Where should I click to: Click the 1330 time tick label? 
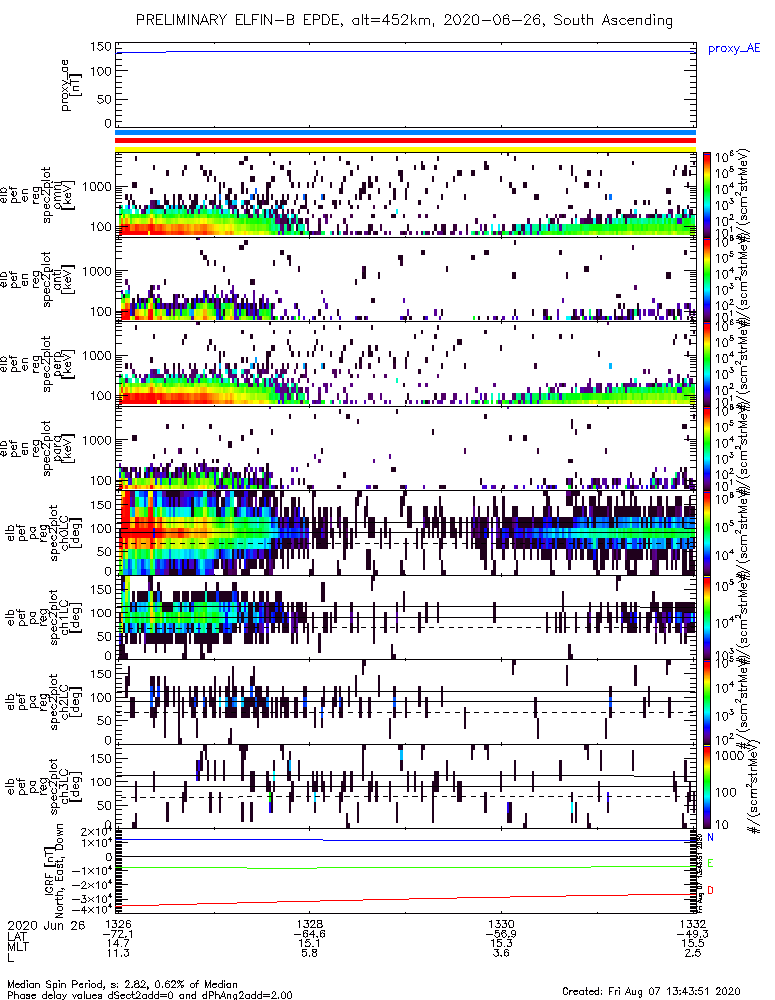point(501,924)
